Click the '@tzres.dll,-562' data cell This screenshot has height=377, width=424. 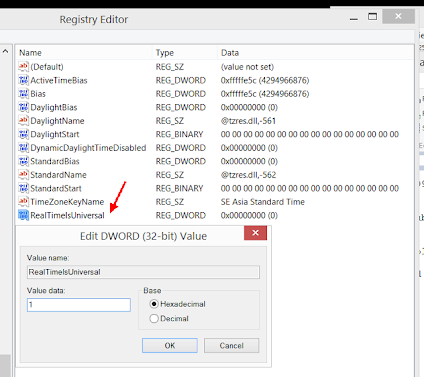tap(248, 175)
